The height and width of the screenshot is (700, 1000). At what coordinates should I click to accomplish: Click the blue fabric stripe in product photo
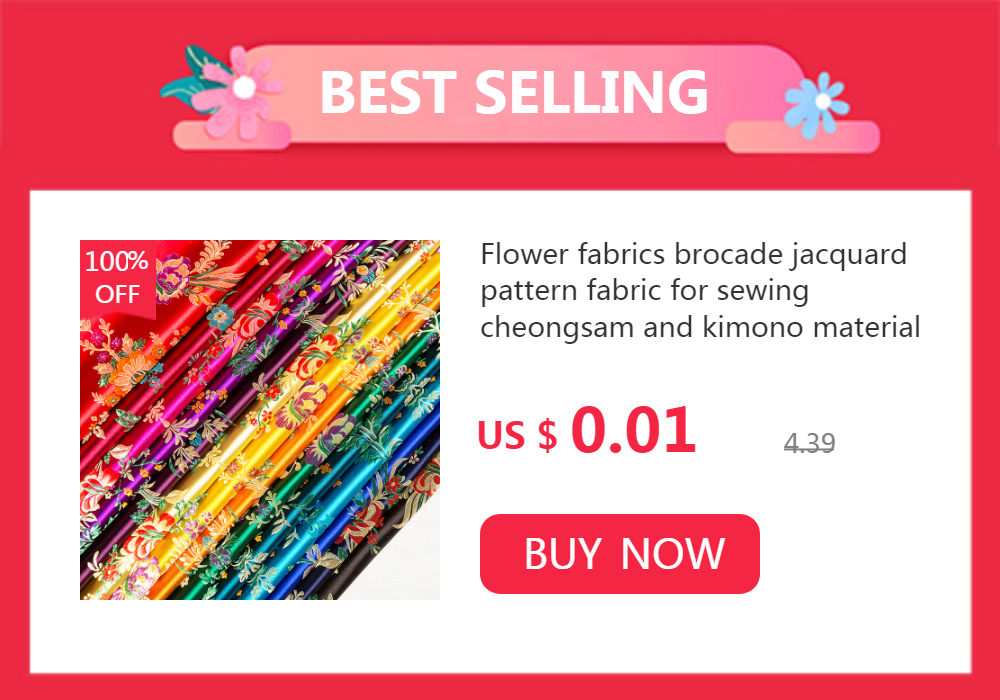pyautogui.click(x=357, y=485)
